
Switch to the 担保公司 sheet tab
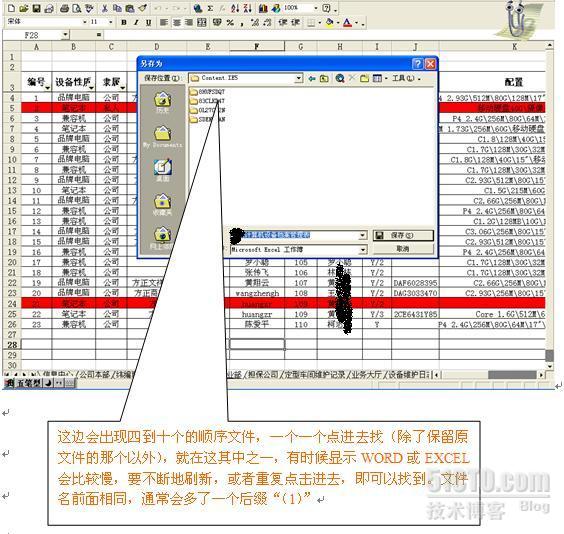[x=263, y=375]
